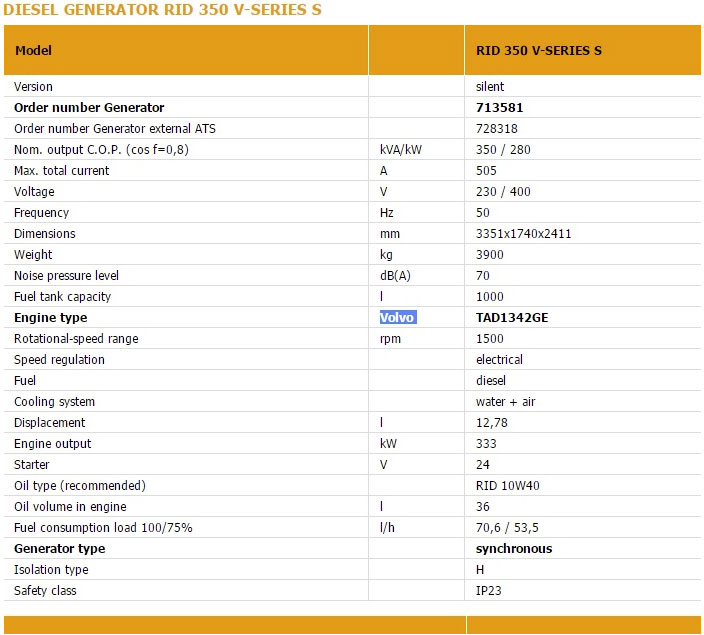Viewport: 704px width, 635px height.
Task: Select the value '728318'
Action: pyautogui.click(x=497, y=129)
